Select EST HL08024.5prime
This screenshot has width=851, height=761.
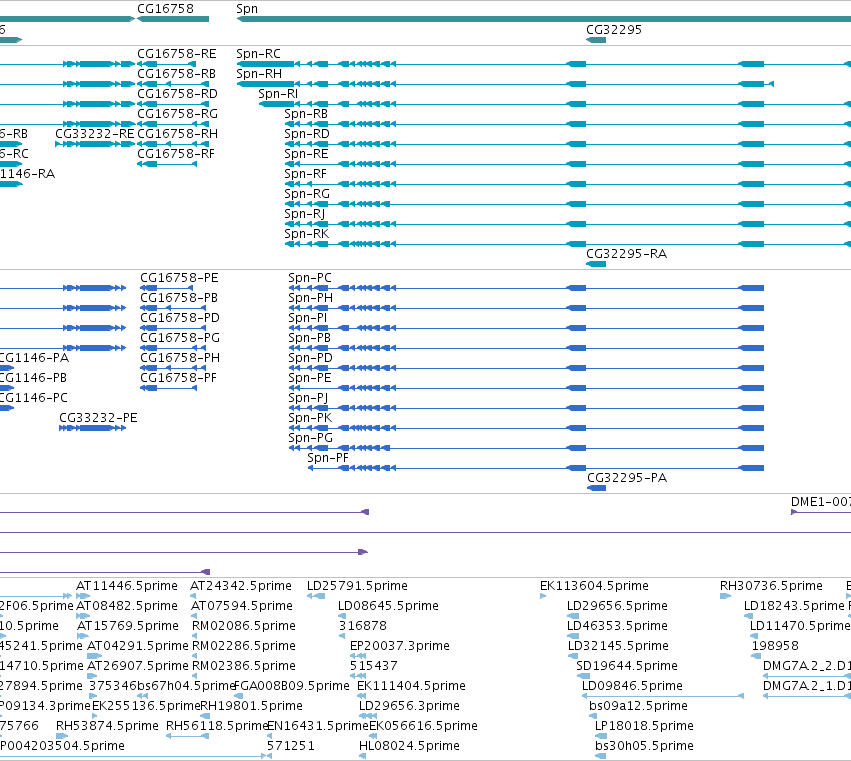[409, 746]
